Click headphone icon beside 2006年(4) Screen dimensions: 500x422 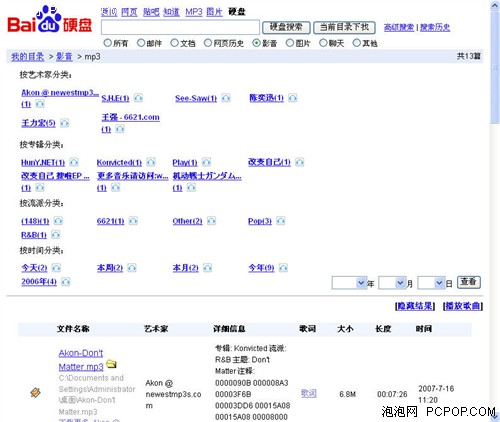pos(65,282)
